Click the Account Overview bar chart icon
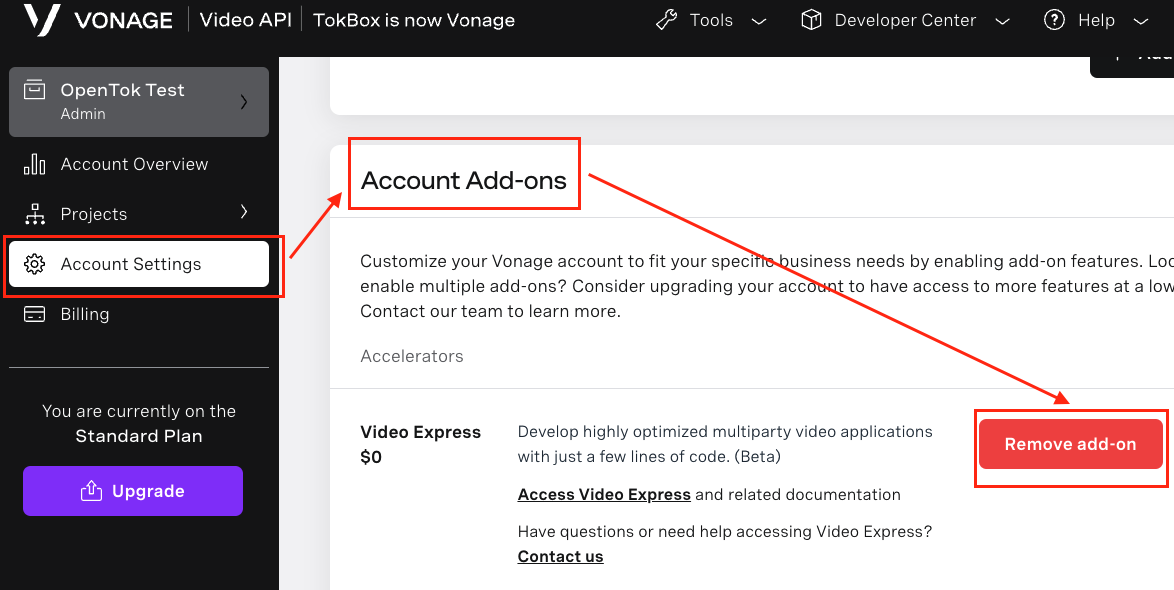This screenshot has width=1174, height=590. point(35,164)
